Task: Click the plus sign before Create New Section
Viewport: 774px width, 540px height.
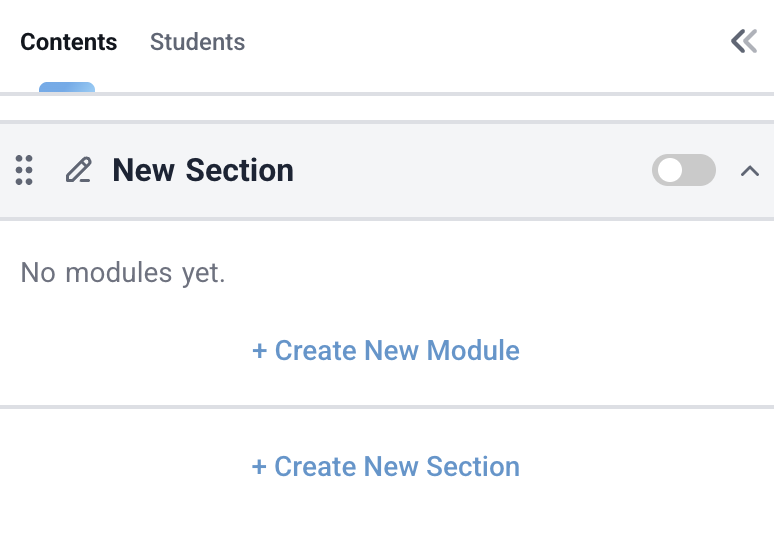Action: point(259,467)
